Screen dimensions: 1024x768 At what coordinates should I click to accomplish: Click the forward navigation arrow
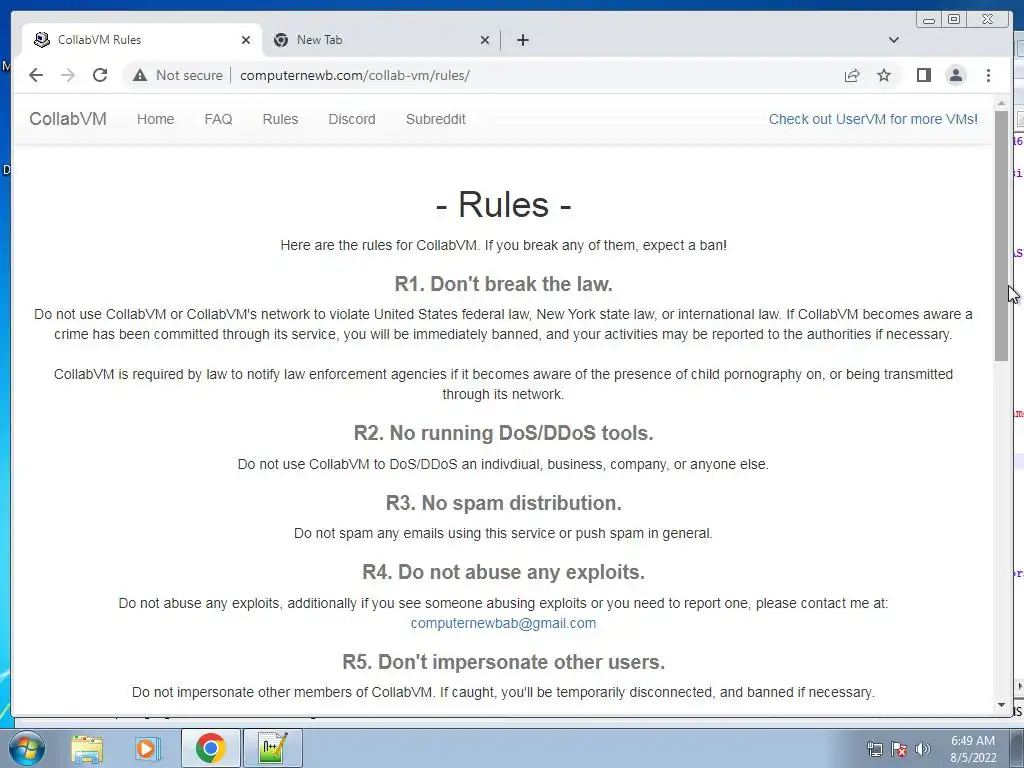click(x=68, y=75)
